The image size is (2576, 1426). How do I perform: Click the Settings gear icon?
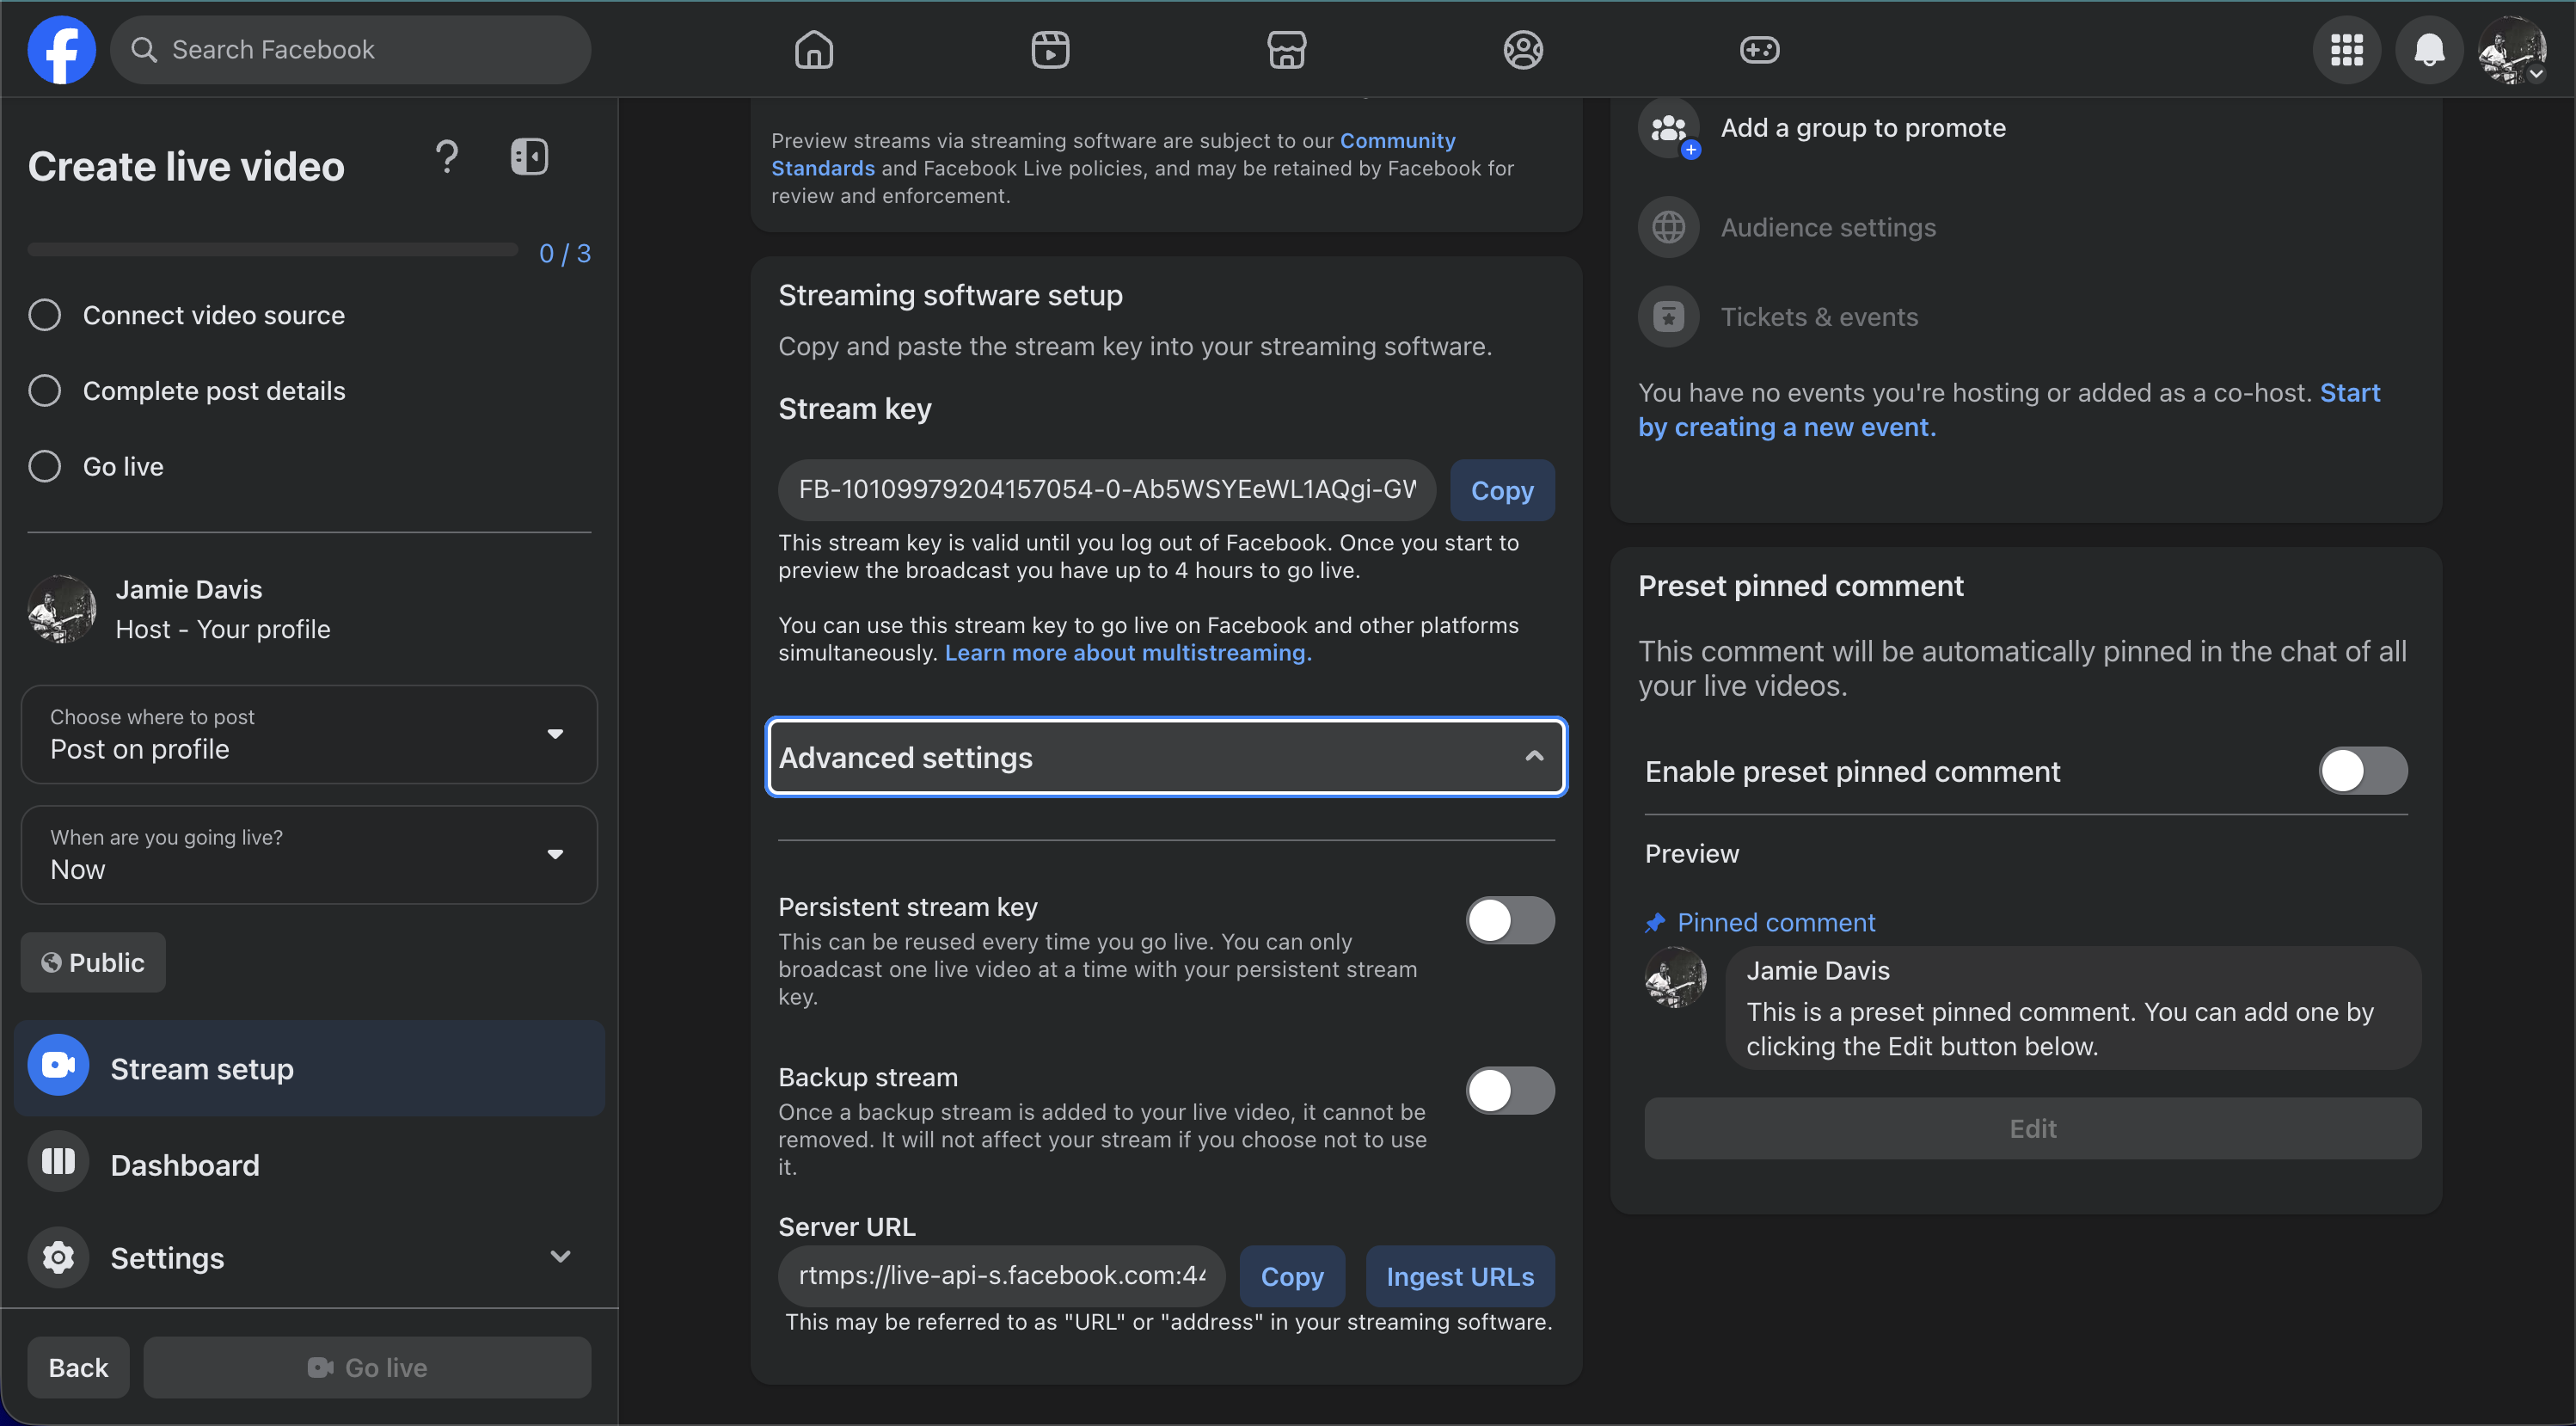[58, 1257]
